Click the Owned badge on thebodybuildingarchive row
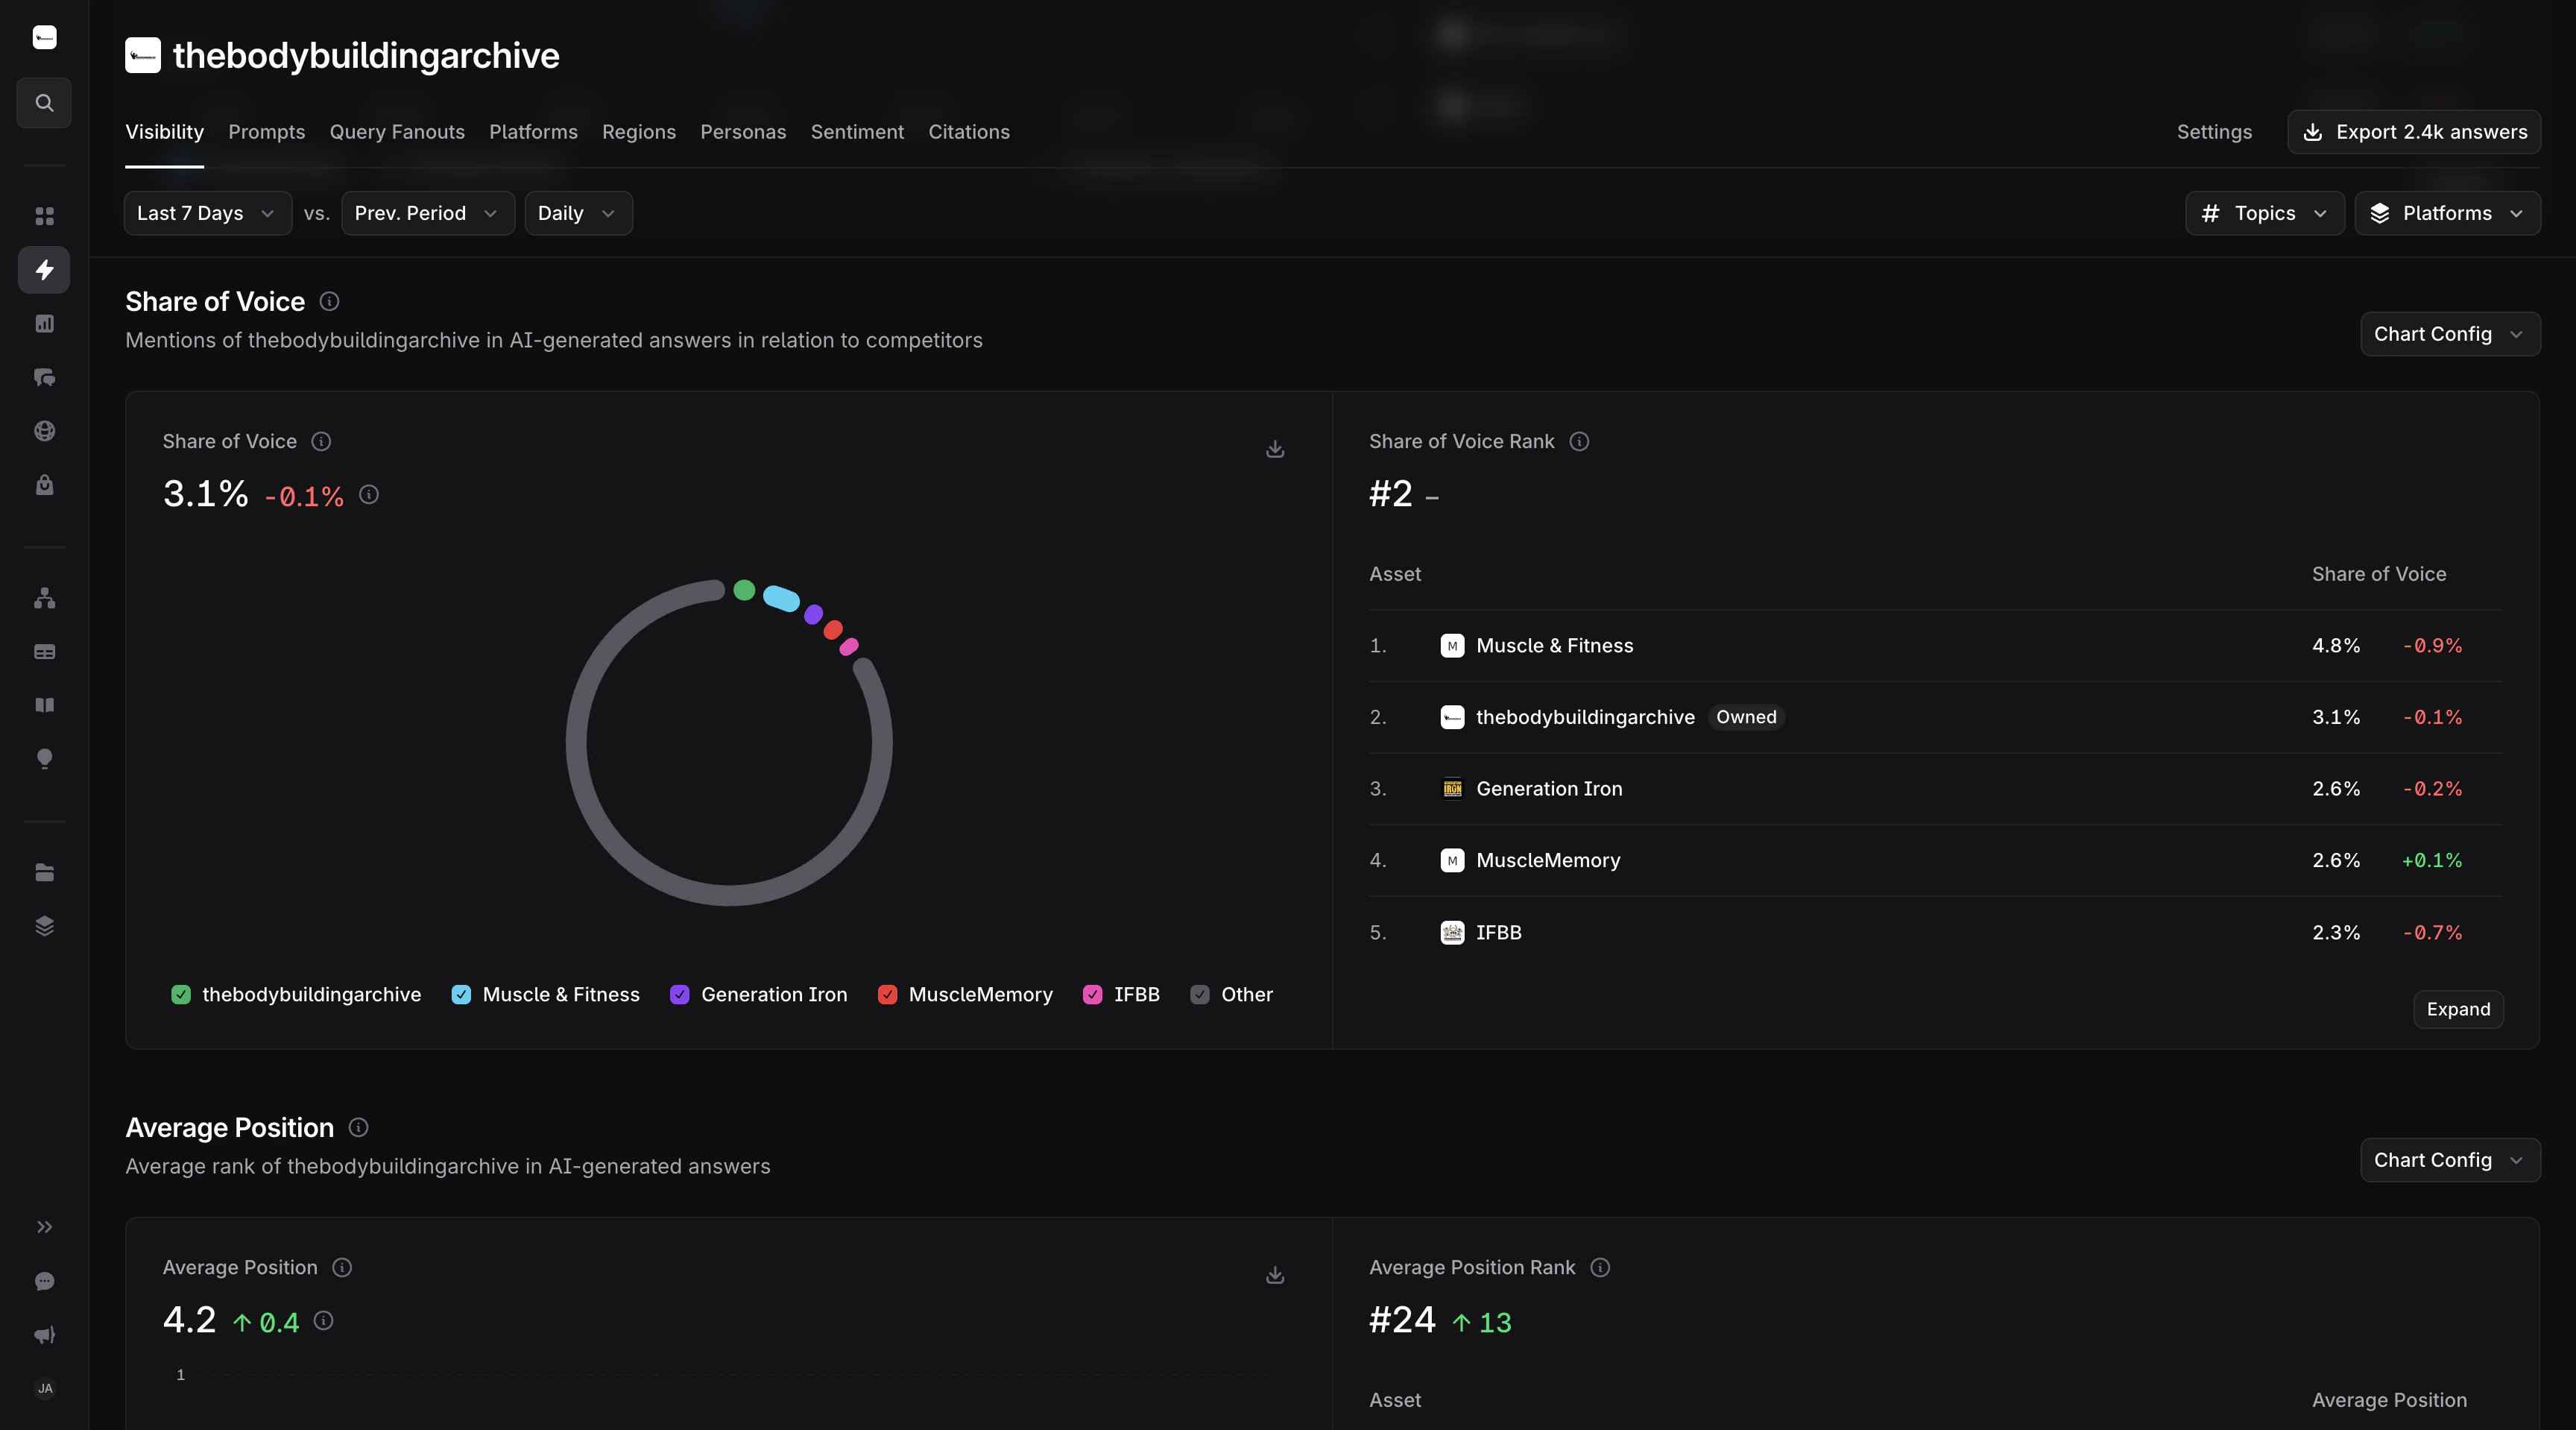This screenshot has height=1430, width=2576. [x=1746, y=717]
